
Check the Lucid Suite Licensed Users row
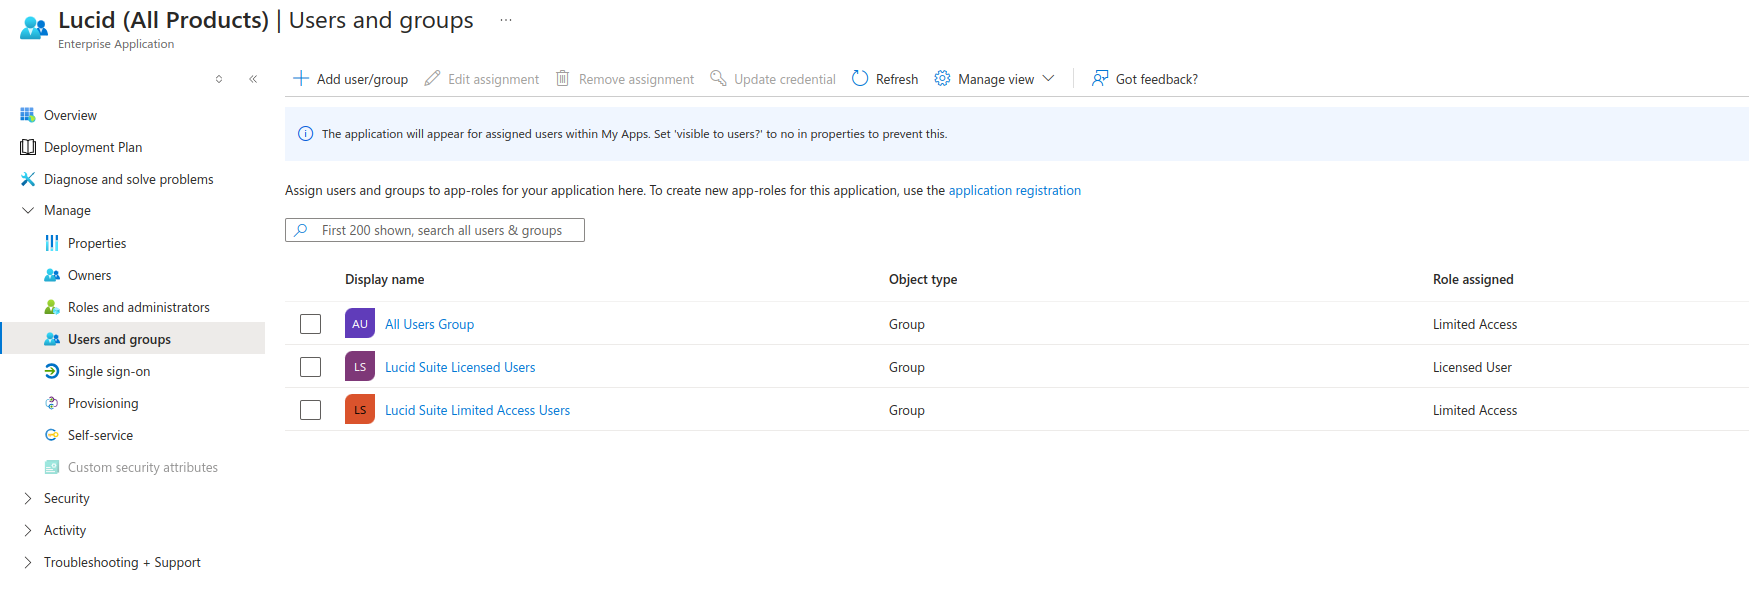(x=311, y=367)
